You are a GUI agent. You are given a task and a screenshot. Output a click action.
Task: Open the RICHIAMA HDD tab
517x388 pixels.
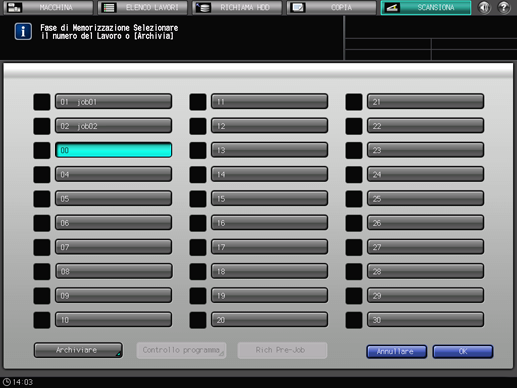pyautogui.click(x=237, y=7)
